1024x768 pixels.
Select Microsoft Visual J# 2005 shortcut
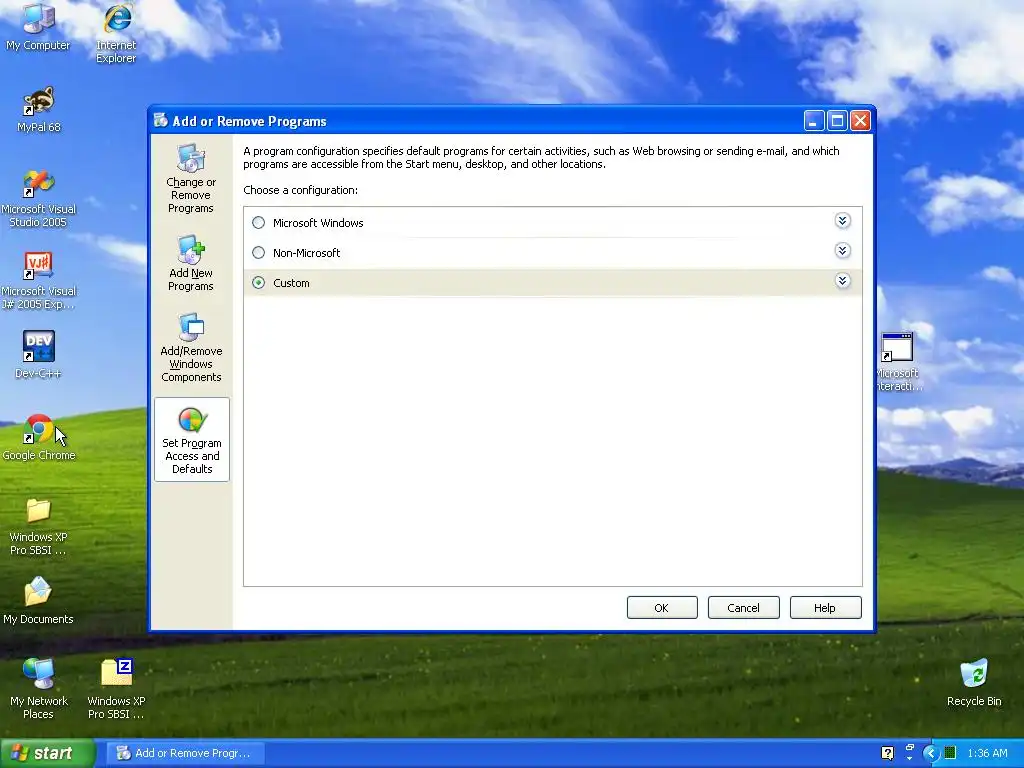(39, 281)
